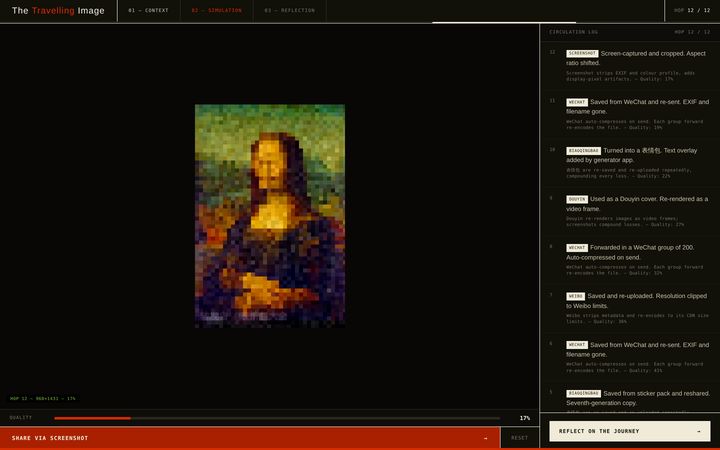Screen dimensions: 720x450
Task: Switch to the 02 — Simulation tab
Action: tap(216, 10)
